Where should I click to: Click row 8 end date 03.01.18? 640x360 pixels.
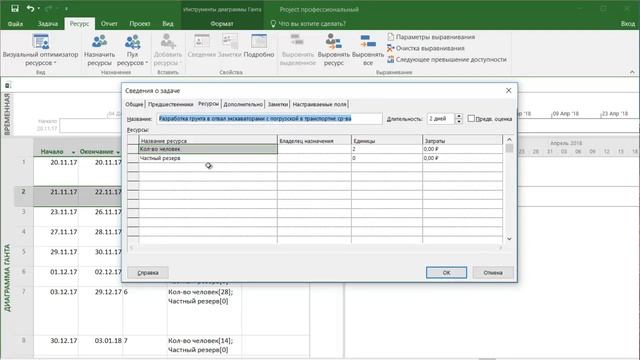108,340
